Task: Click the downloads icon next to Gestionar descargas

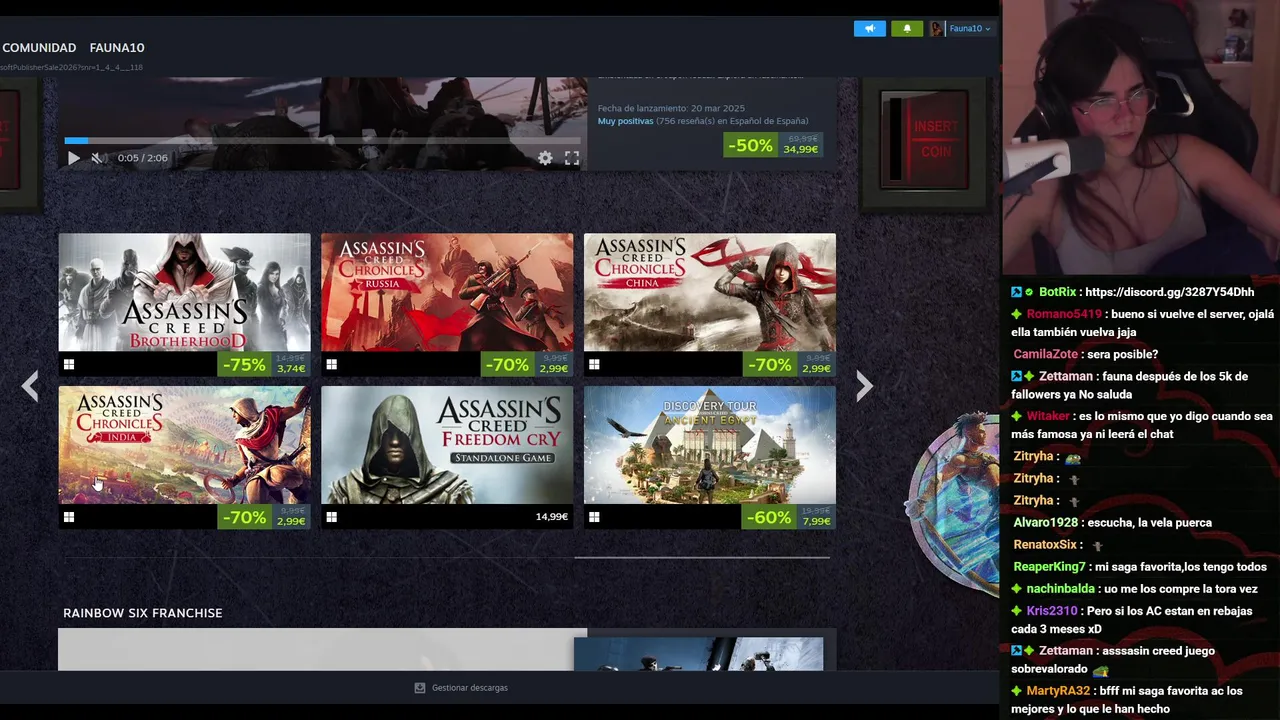Action: click(420, 688)
